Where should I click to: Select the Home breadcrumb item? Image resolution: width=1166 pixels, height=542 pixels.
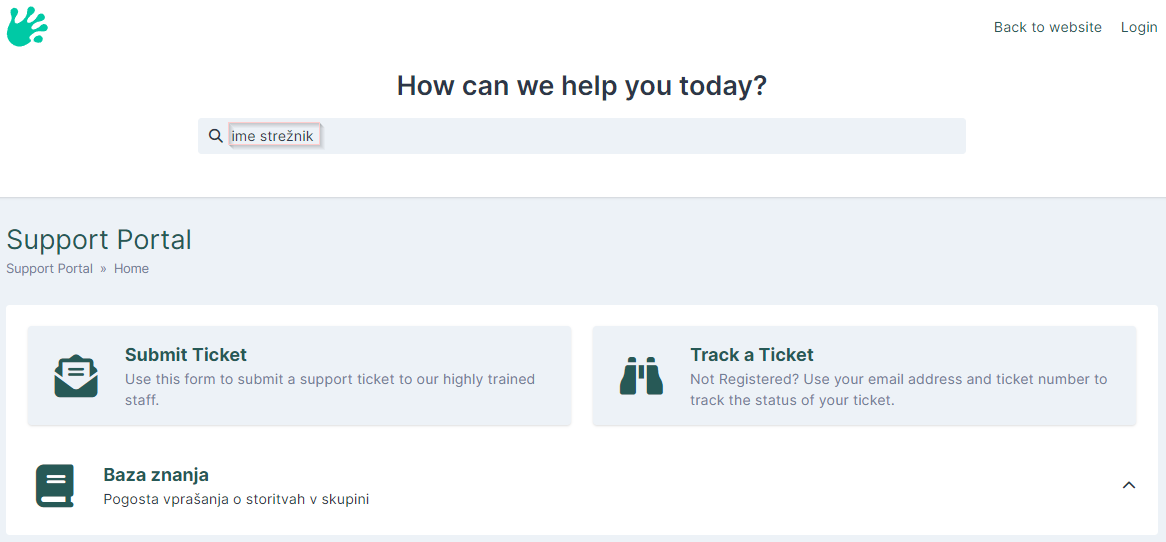click(x=131, y=268)
